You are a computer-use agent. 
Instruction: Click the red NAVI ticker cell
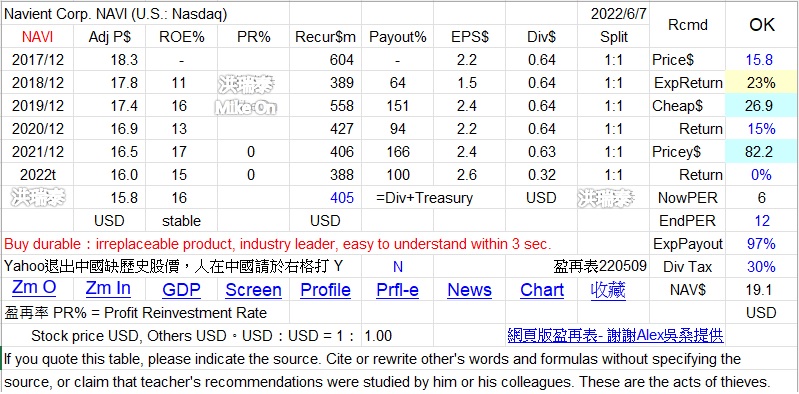point(38,37)
